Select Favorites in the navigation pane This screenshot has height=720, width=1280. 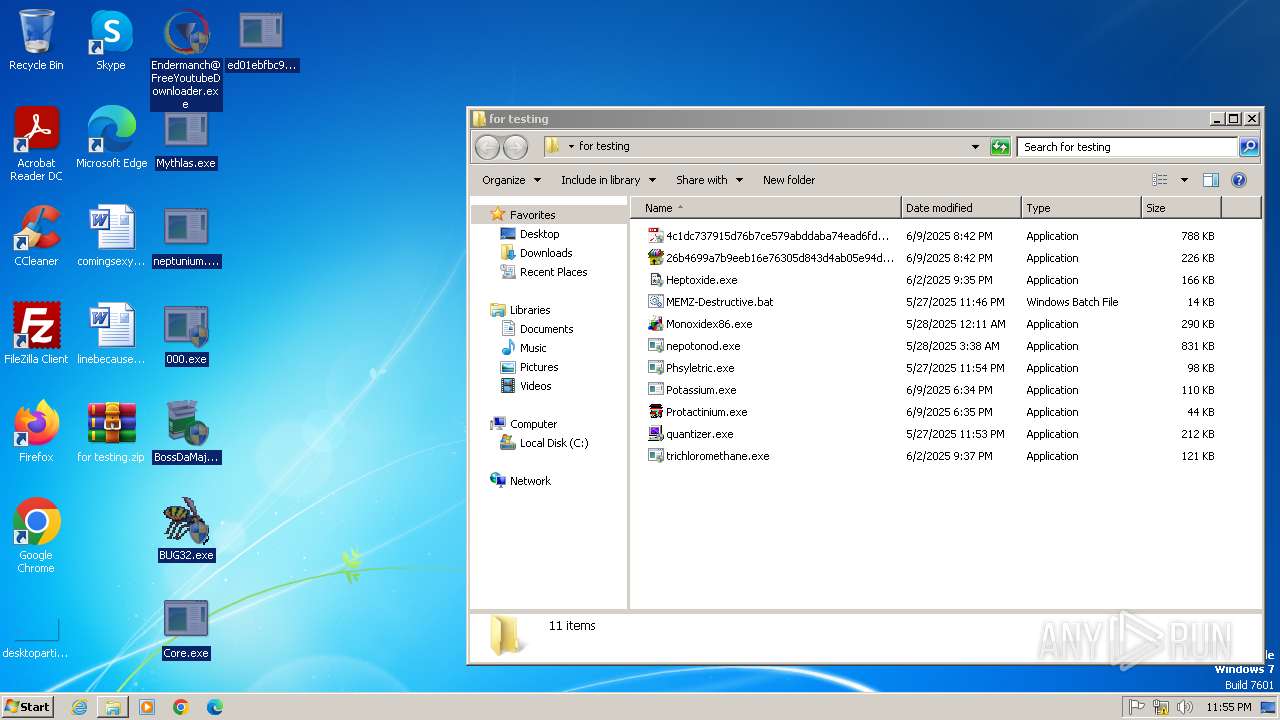[x=532, y=215]
